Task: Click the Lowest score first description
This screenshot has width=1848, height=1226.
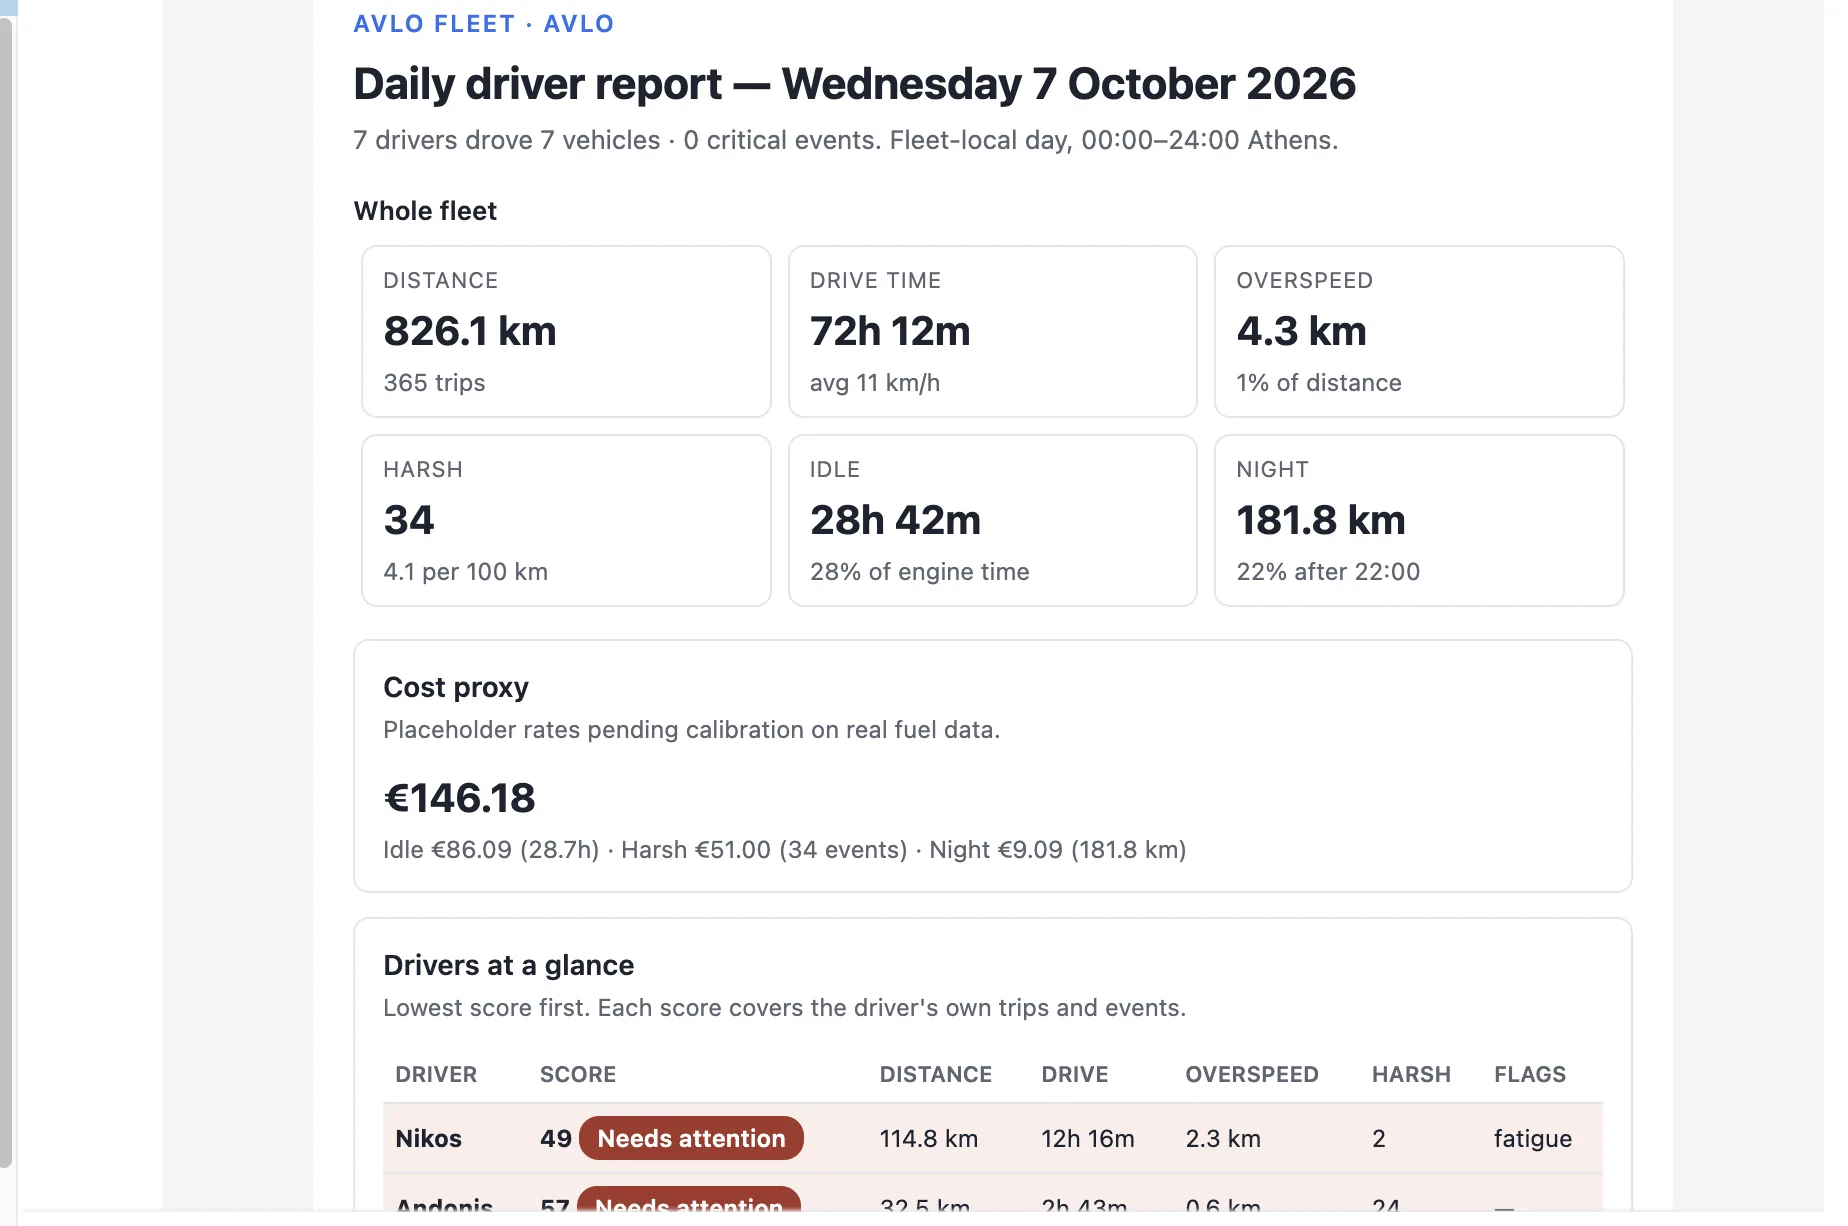Action: coord(785,1008)
